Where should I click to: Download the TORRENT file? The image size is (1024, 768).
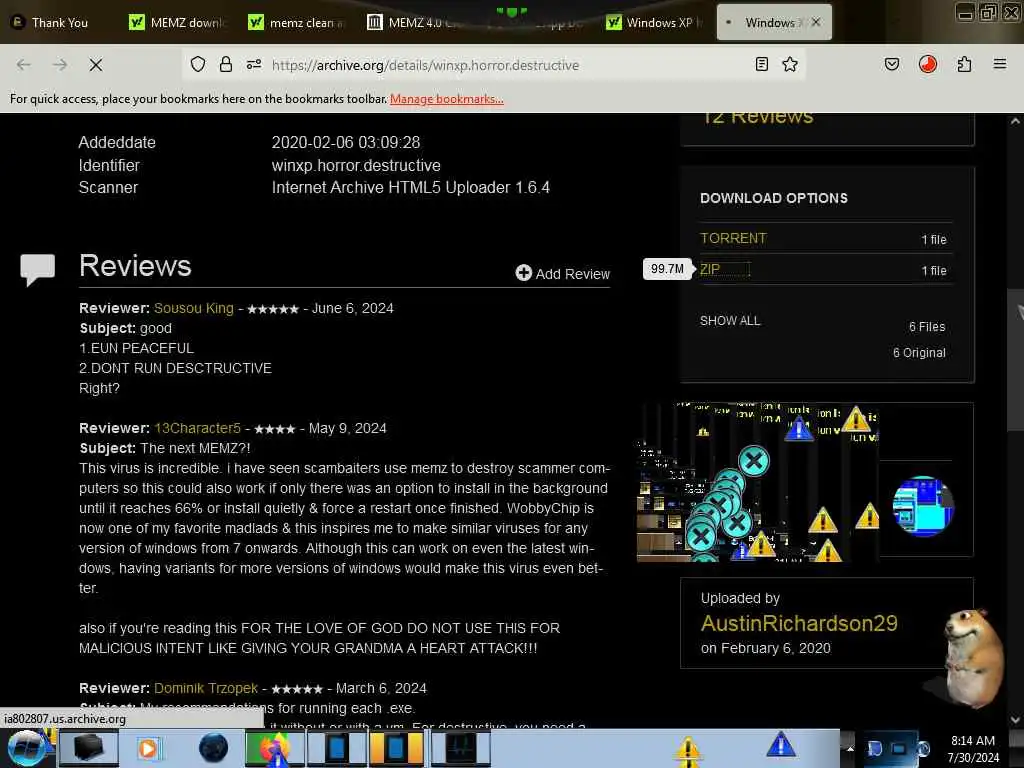pos(733,238)
